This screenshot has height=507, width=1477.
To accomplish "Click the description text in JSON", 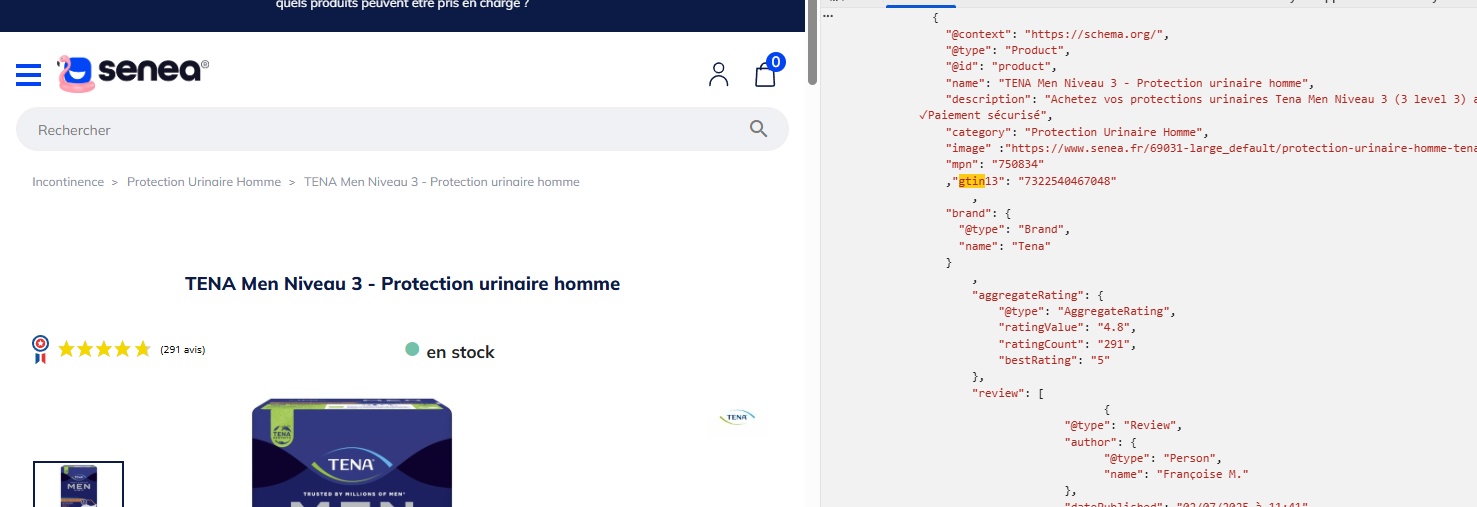I will pos(1260,99).
